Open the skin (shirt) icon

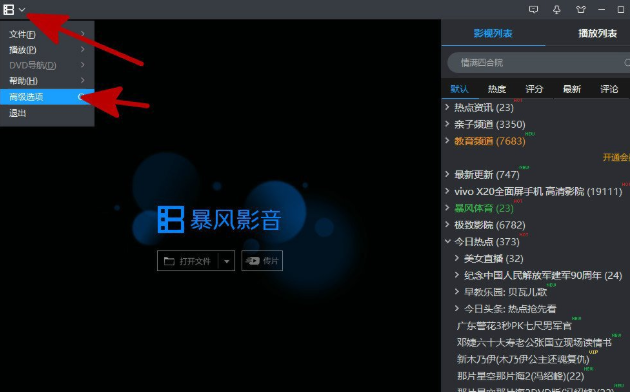point(581,10)
